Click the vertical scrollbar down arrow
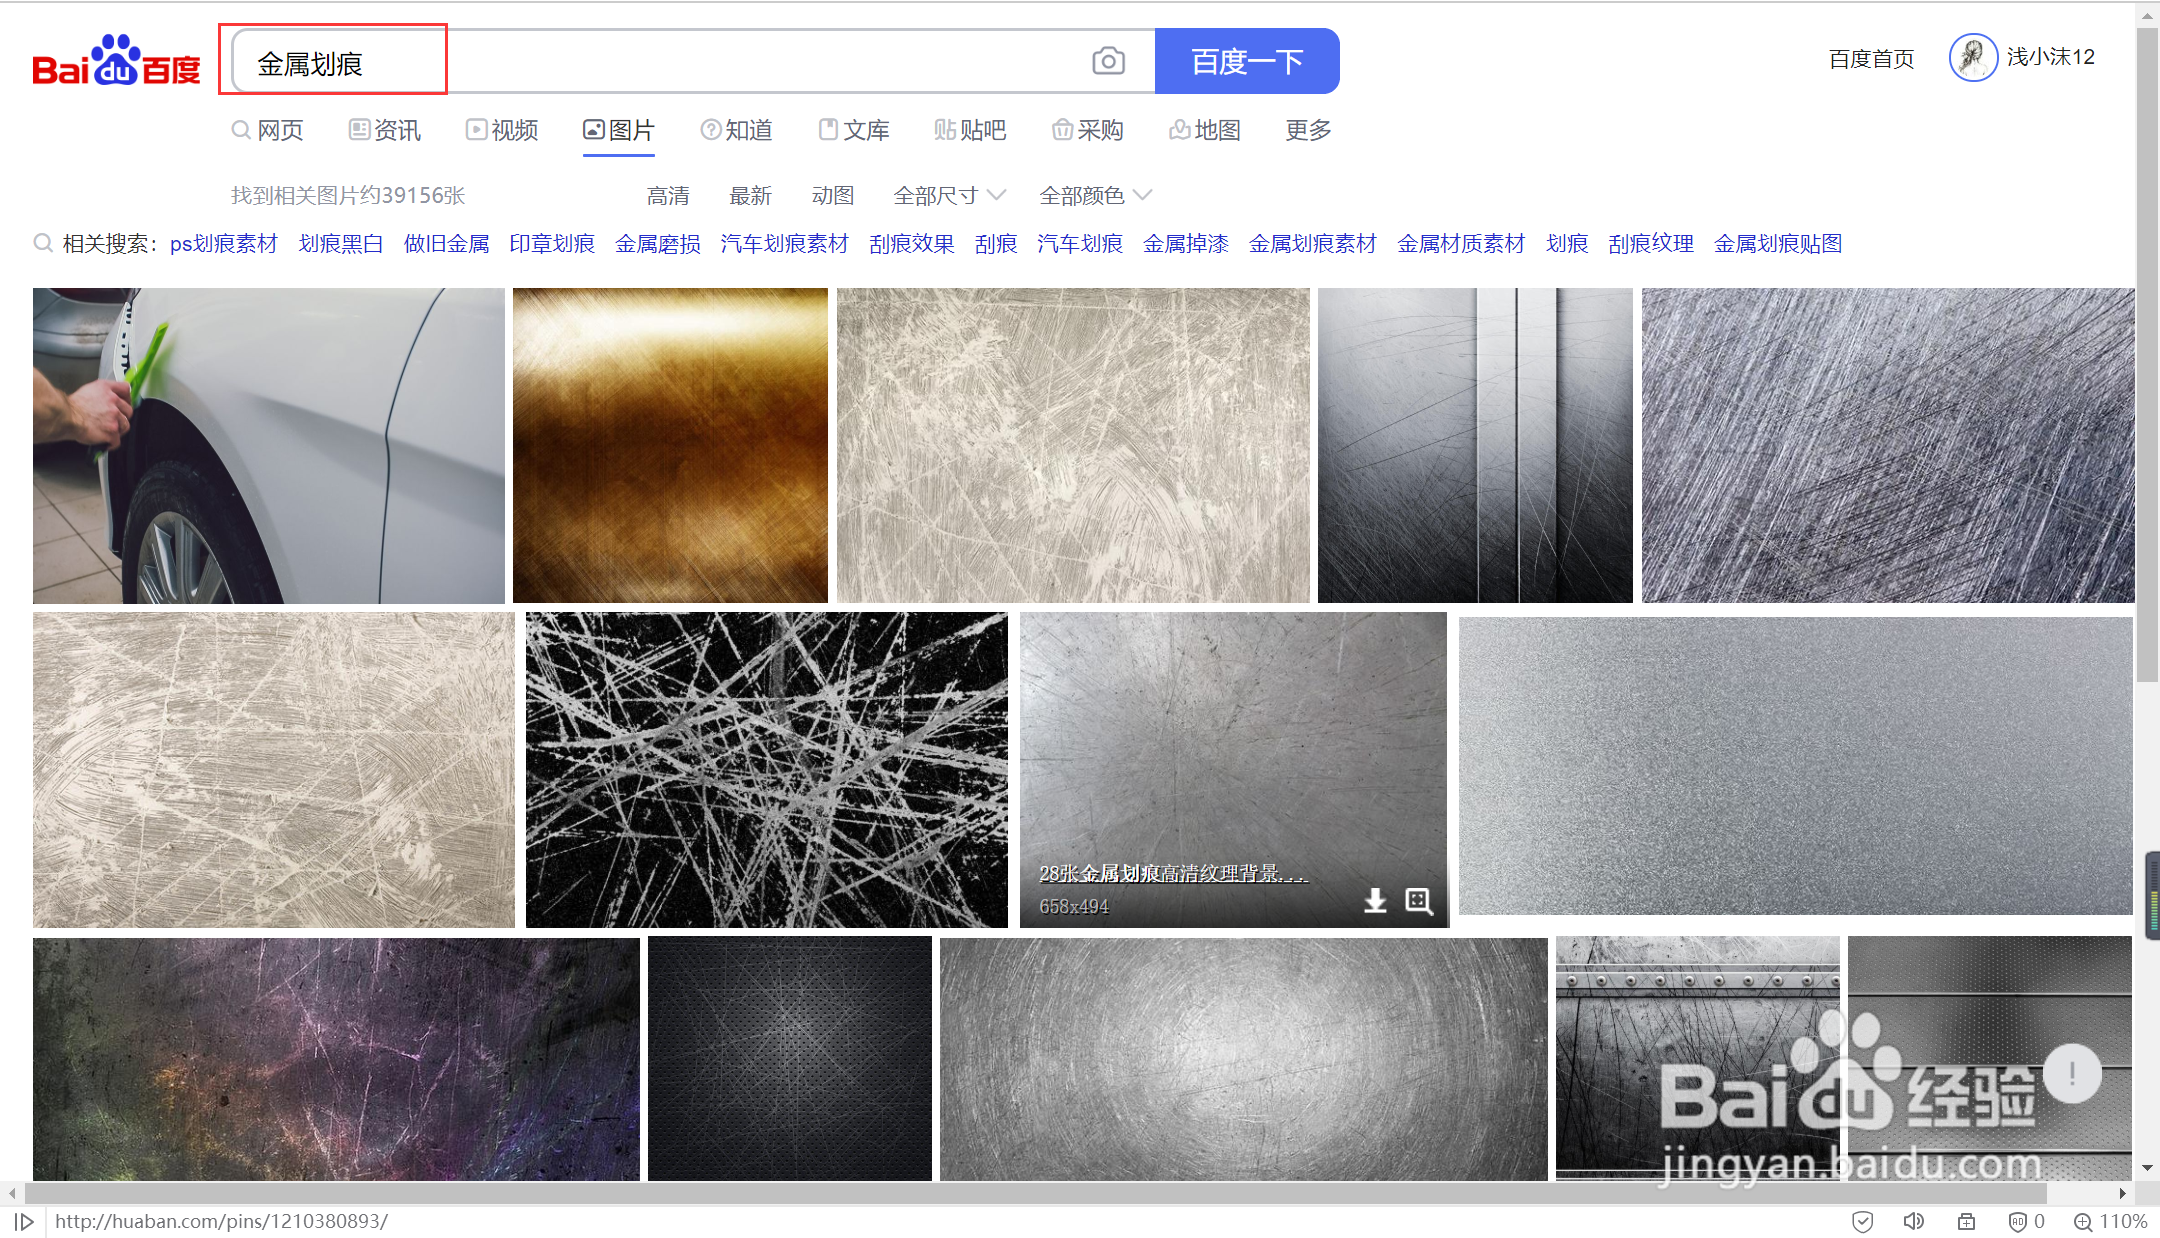The image size is (2160, 1238). pyautogui.click(x=2147, y=1168)
